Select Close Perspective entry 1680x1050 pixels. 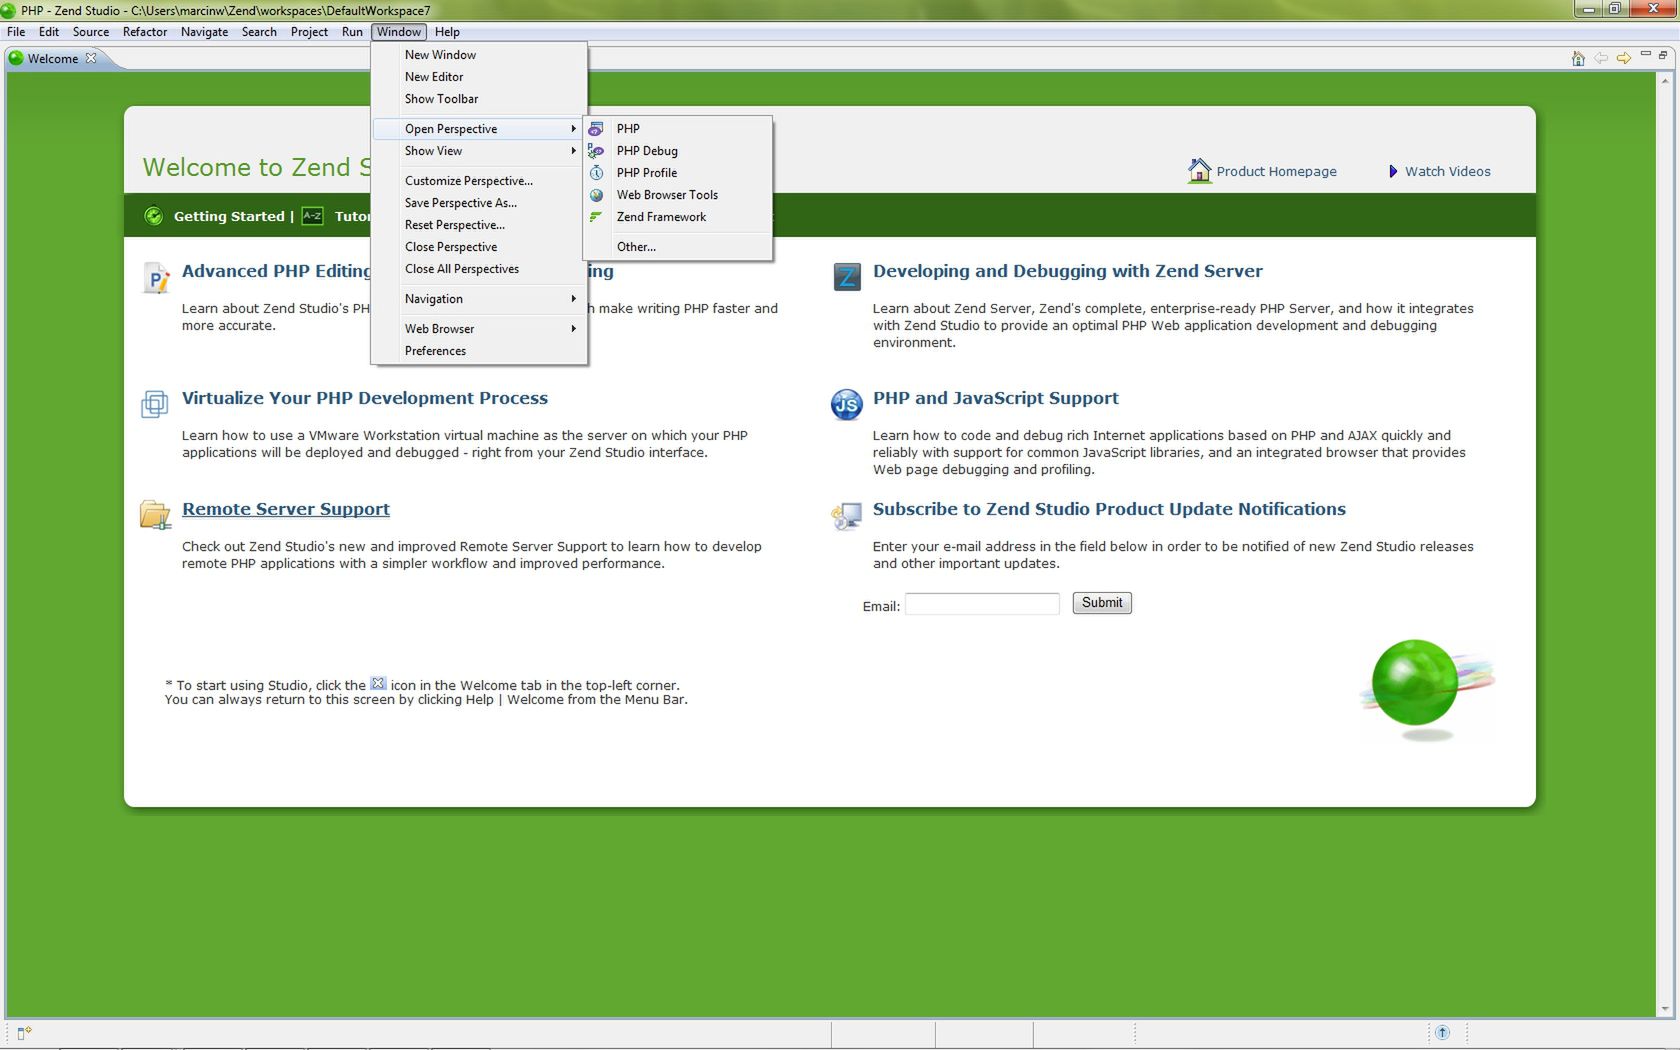pyautogui.click(x=479, y=247)
